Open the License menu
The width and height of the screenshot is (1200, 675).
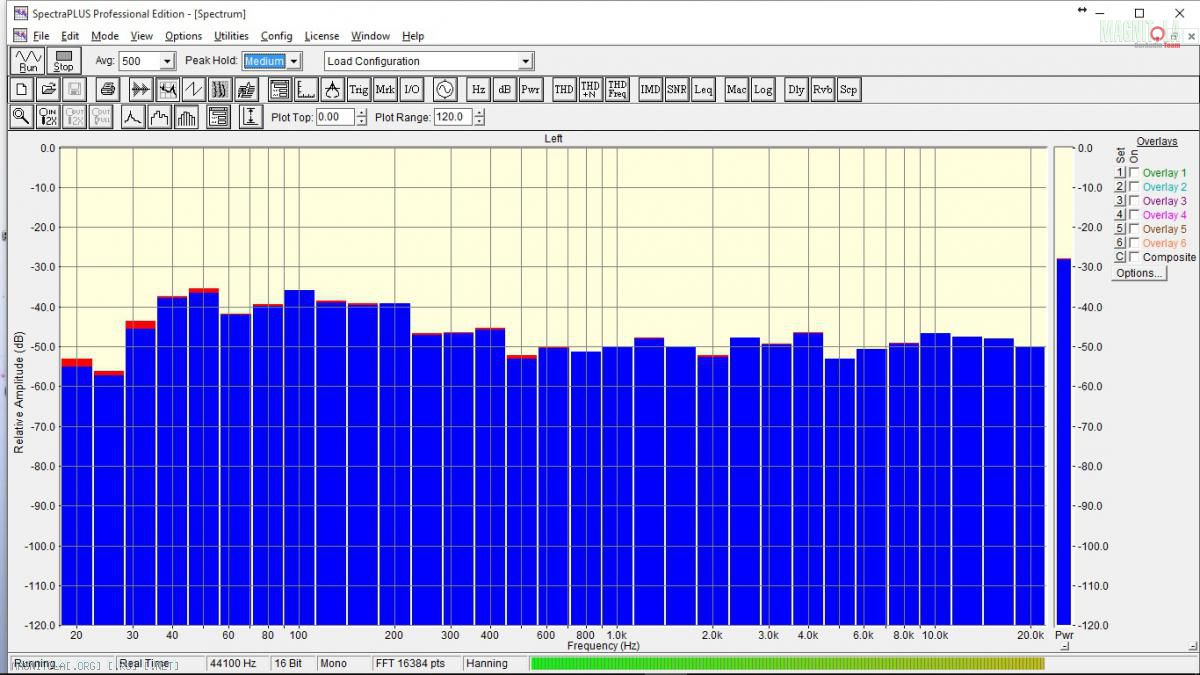coord(322,36)
